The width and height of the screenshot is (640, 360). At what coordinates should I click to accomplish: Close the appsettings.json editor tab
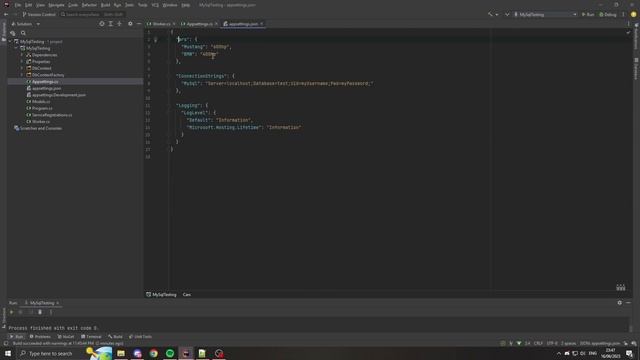tap(262, 24)
